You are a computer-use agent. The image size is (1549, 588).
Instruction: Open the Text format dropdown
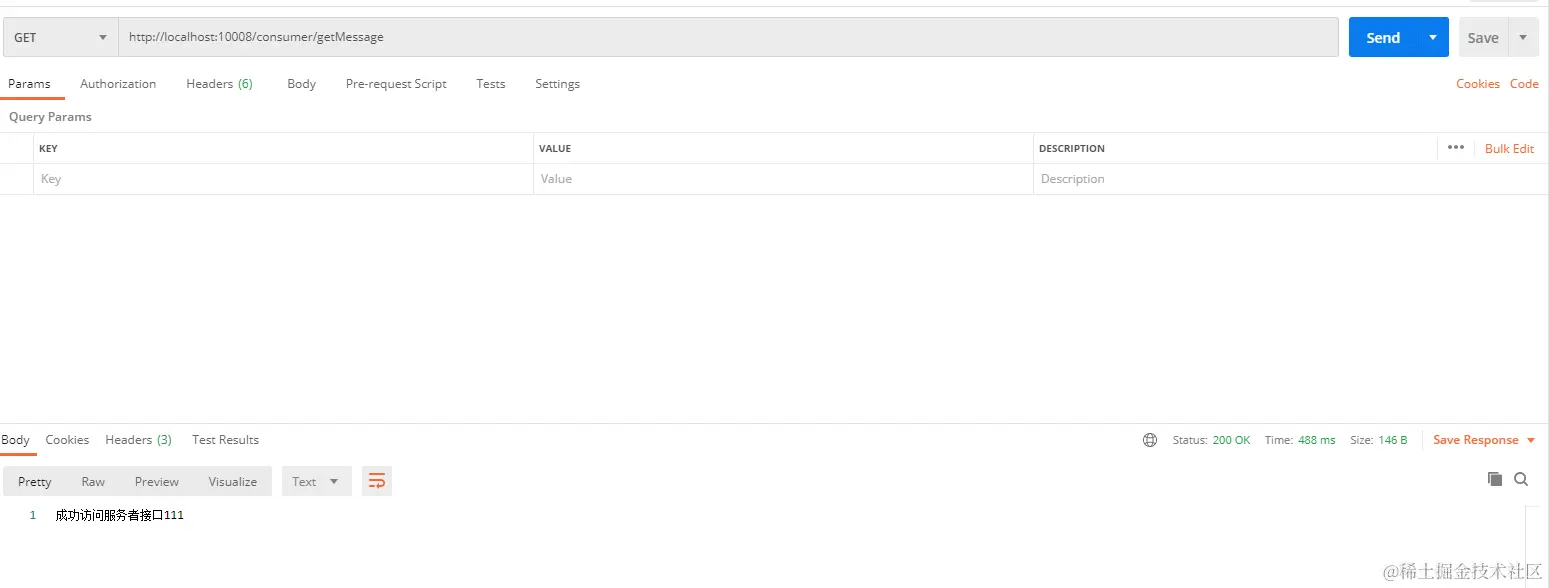tap(317, 481)
